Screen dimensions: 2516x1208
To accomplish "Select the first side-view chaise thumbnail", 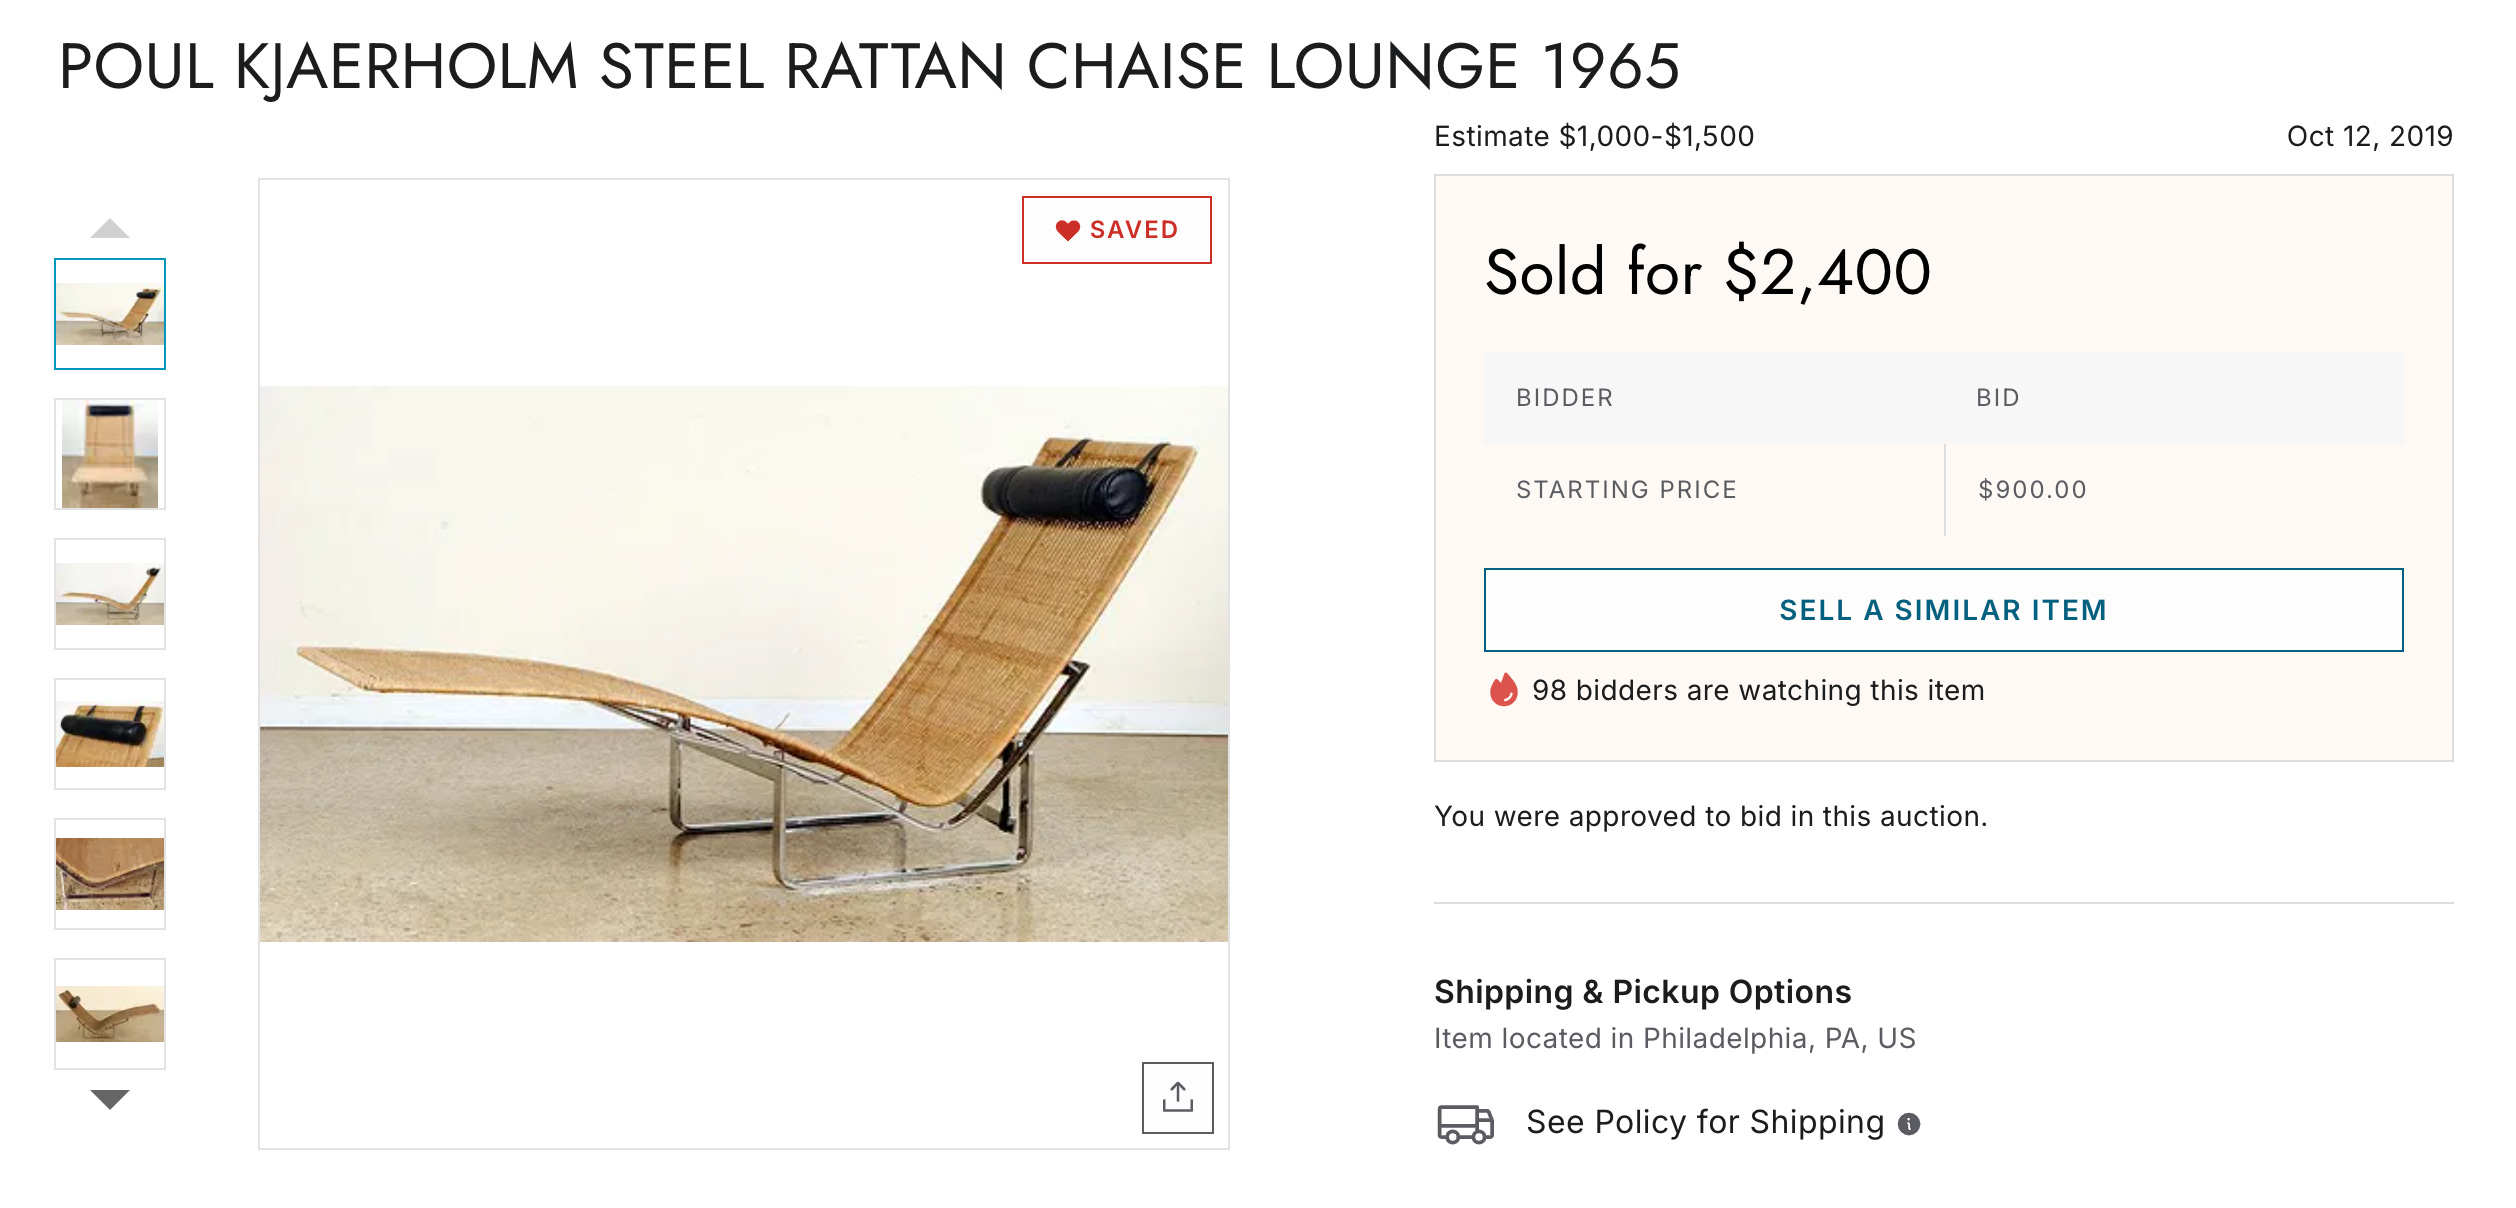I will click(x=110, y=314).
